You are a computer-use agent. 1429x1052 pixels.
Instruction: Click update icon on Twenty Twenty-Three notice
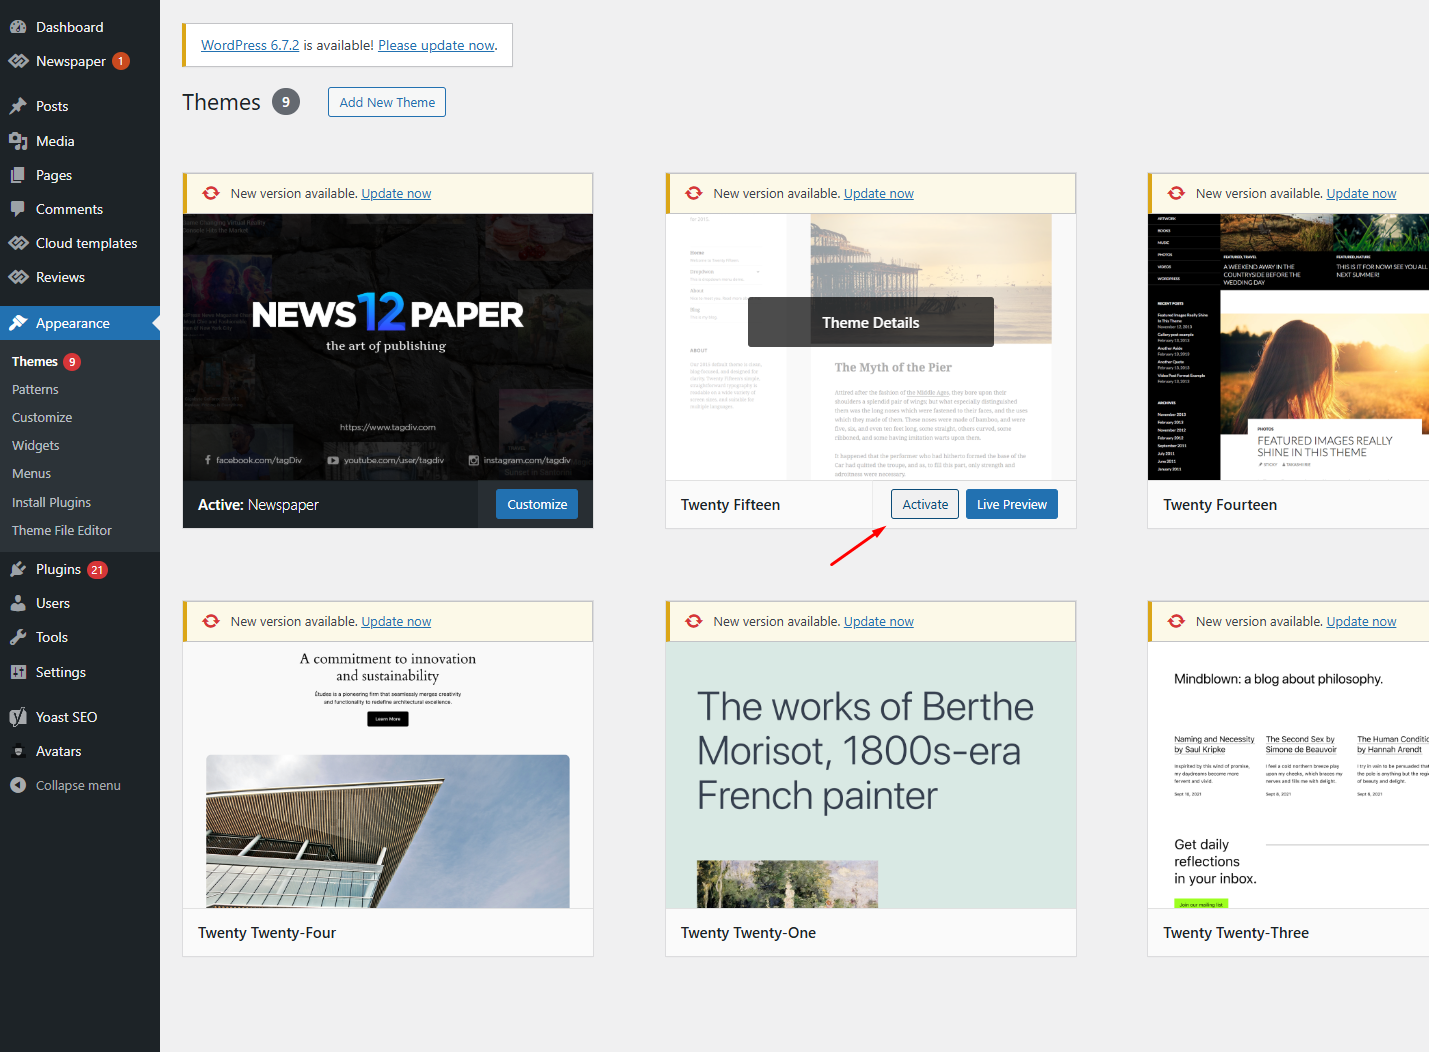coord(1176,621)
